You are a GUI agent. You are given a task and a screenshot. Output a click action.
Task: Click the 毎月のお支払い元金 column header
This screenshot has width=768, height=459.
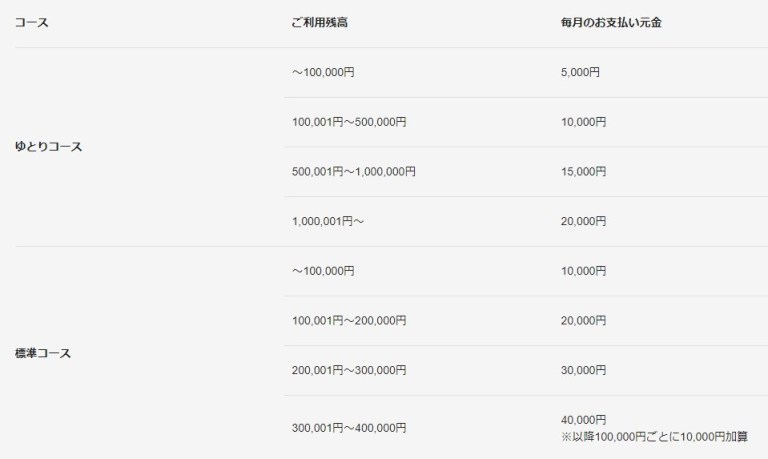pos(612,22)
